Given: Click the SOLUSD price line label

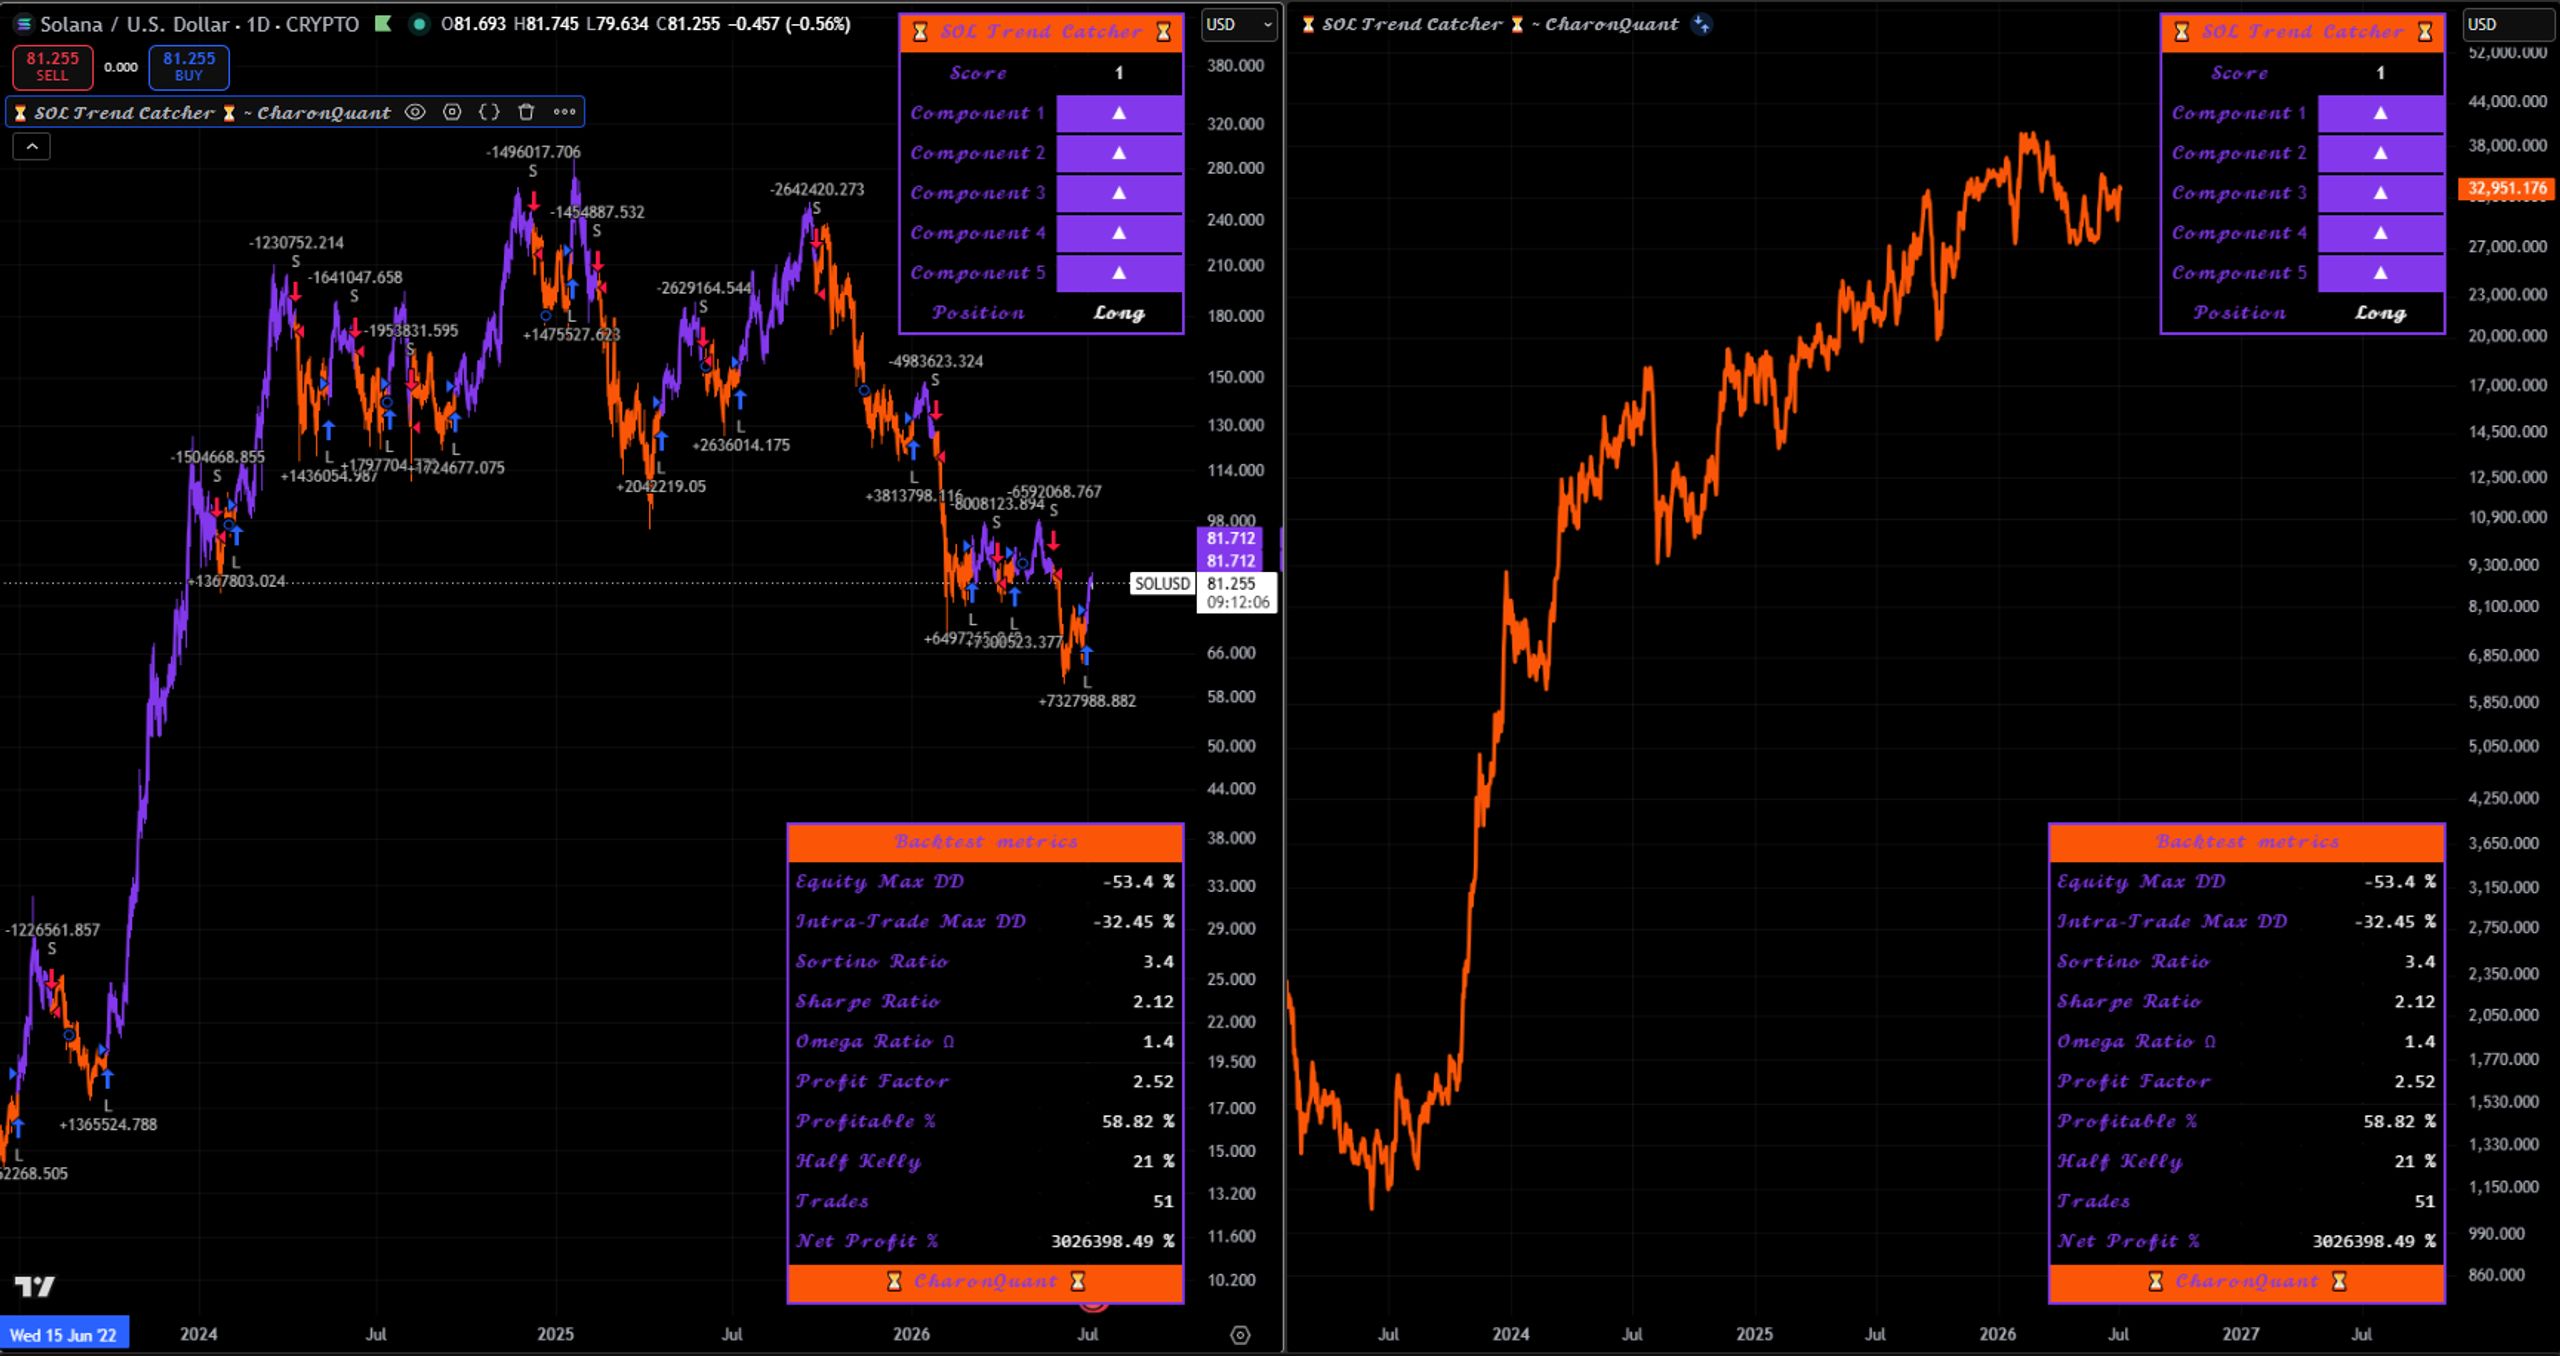Looking at the screenshot, I should (1162, 583).
